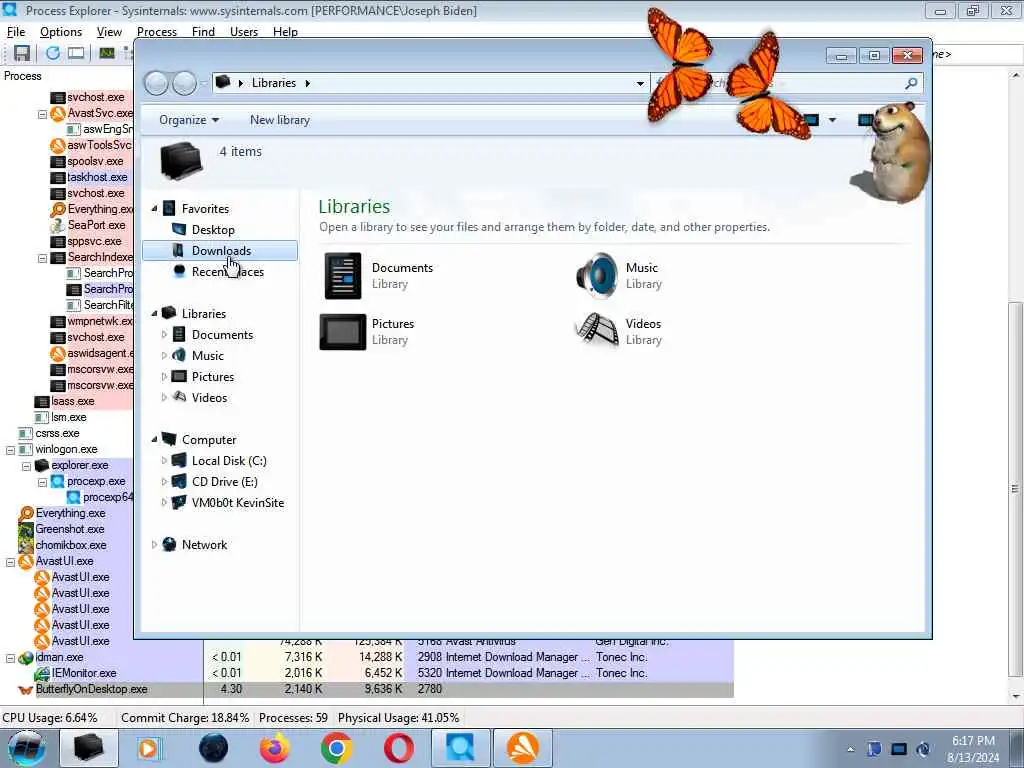Show hidden tray icons arrow
Viewport: 1024px width, 768px height.
[850, 750]
